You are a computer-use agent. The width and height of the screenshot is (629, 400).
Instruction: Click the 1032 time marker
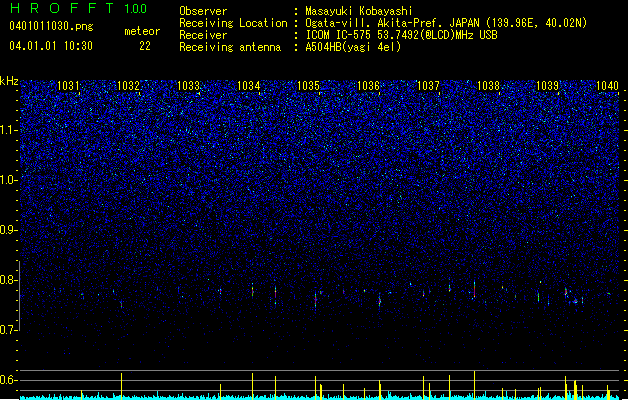pos(128,85)
